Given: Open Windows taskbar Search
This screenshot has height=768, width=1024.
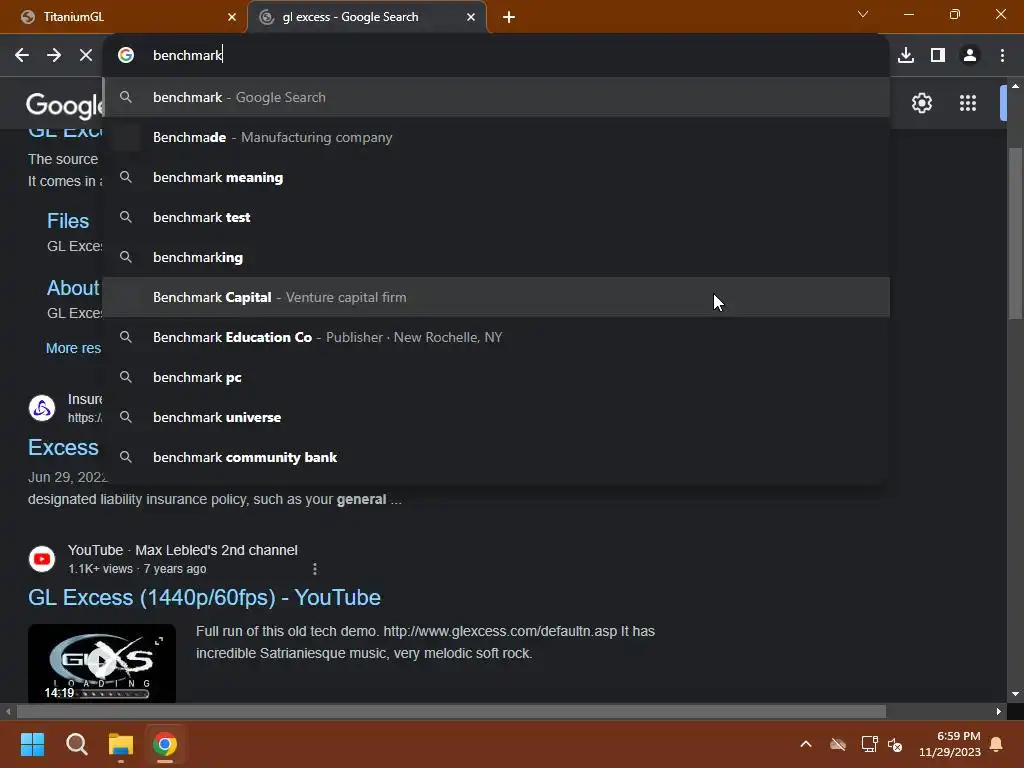Looking at the screenshot, I should 77,744.
